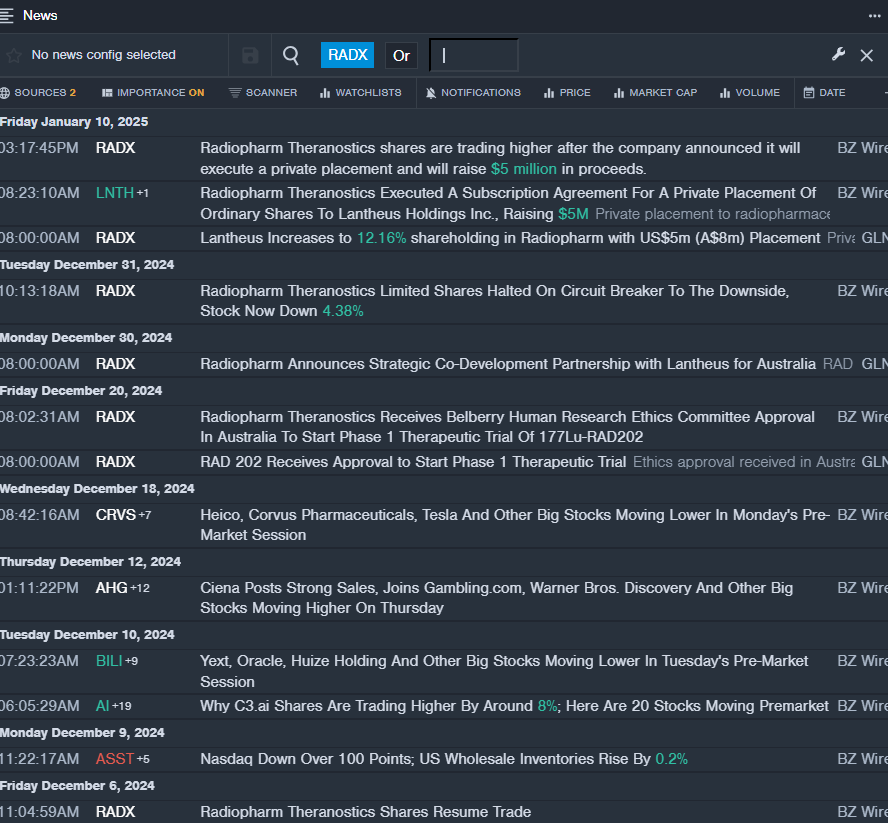Open the News panel hamburger menu icon

point(6,15)
